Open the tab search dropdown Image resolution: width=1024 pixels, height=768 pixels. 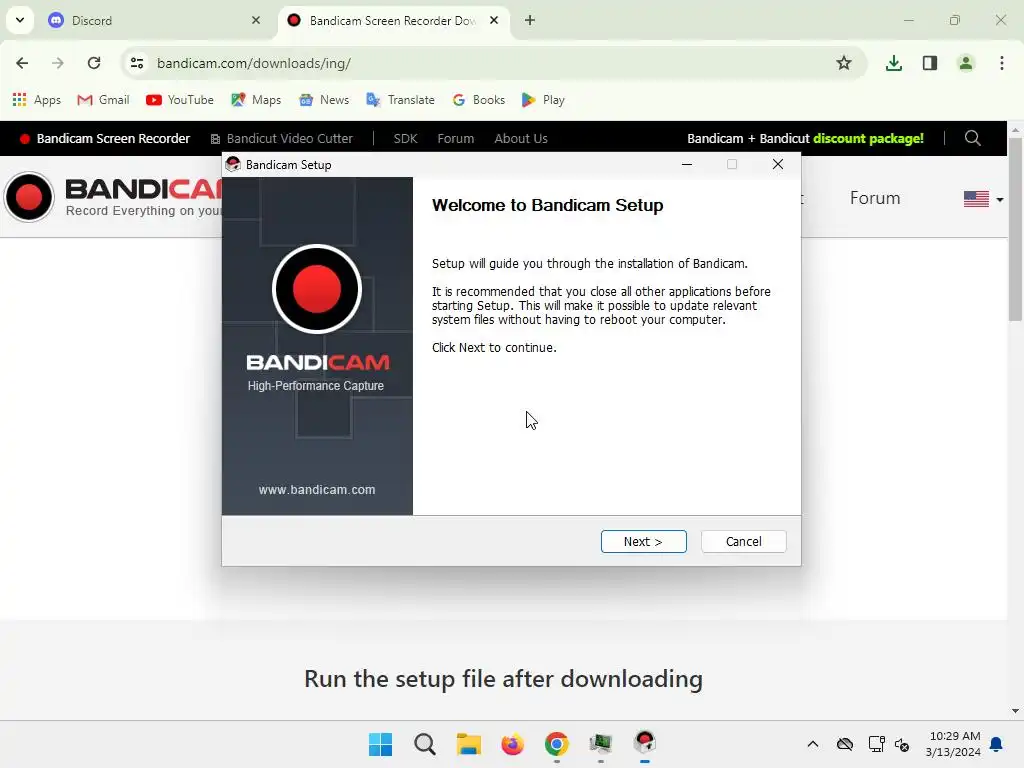coord(20,20)
